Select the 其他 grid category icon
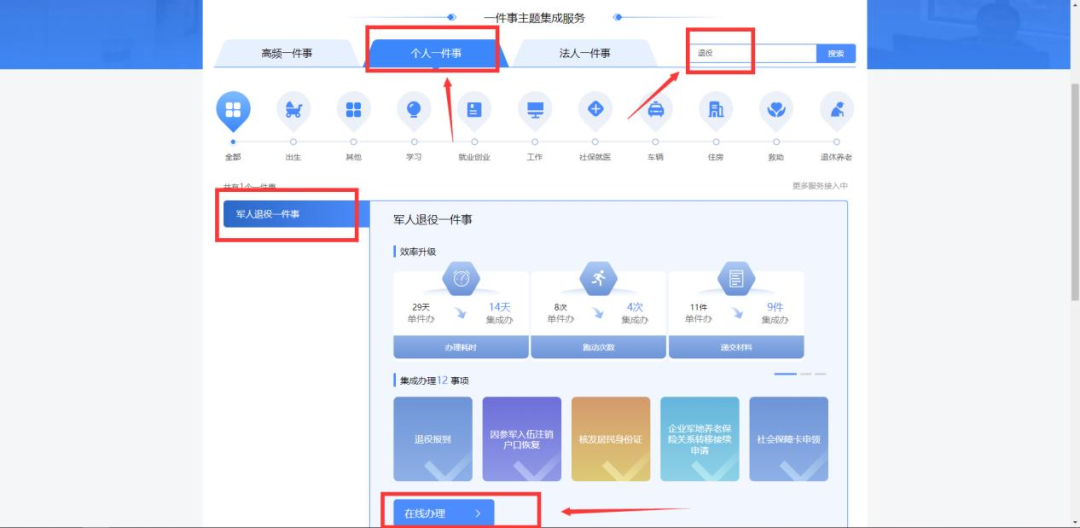Image resolution: width=1080 pixels, height=528 pixels. point(353,110)
